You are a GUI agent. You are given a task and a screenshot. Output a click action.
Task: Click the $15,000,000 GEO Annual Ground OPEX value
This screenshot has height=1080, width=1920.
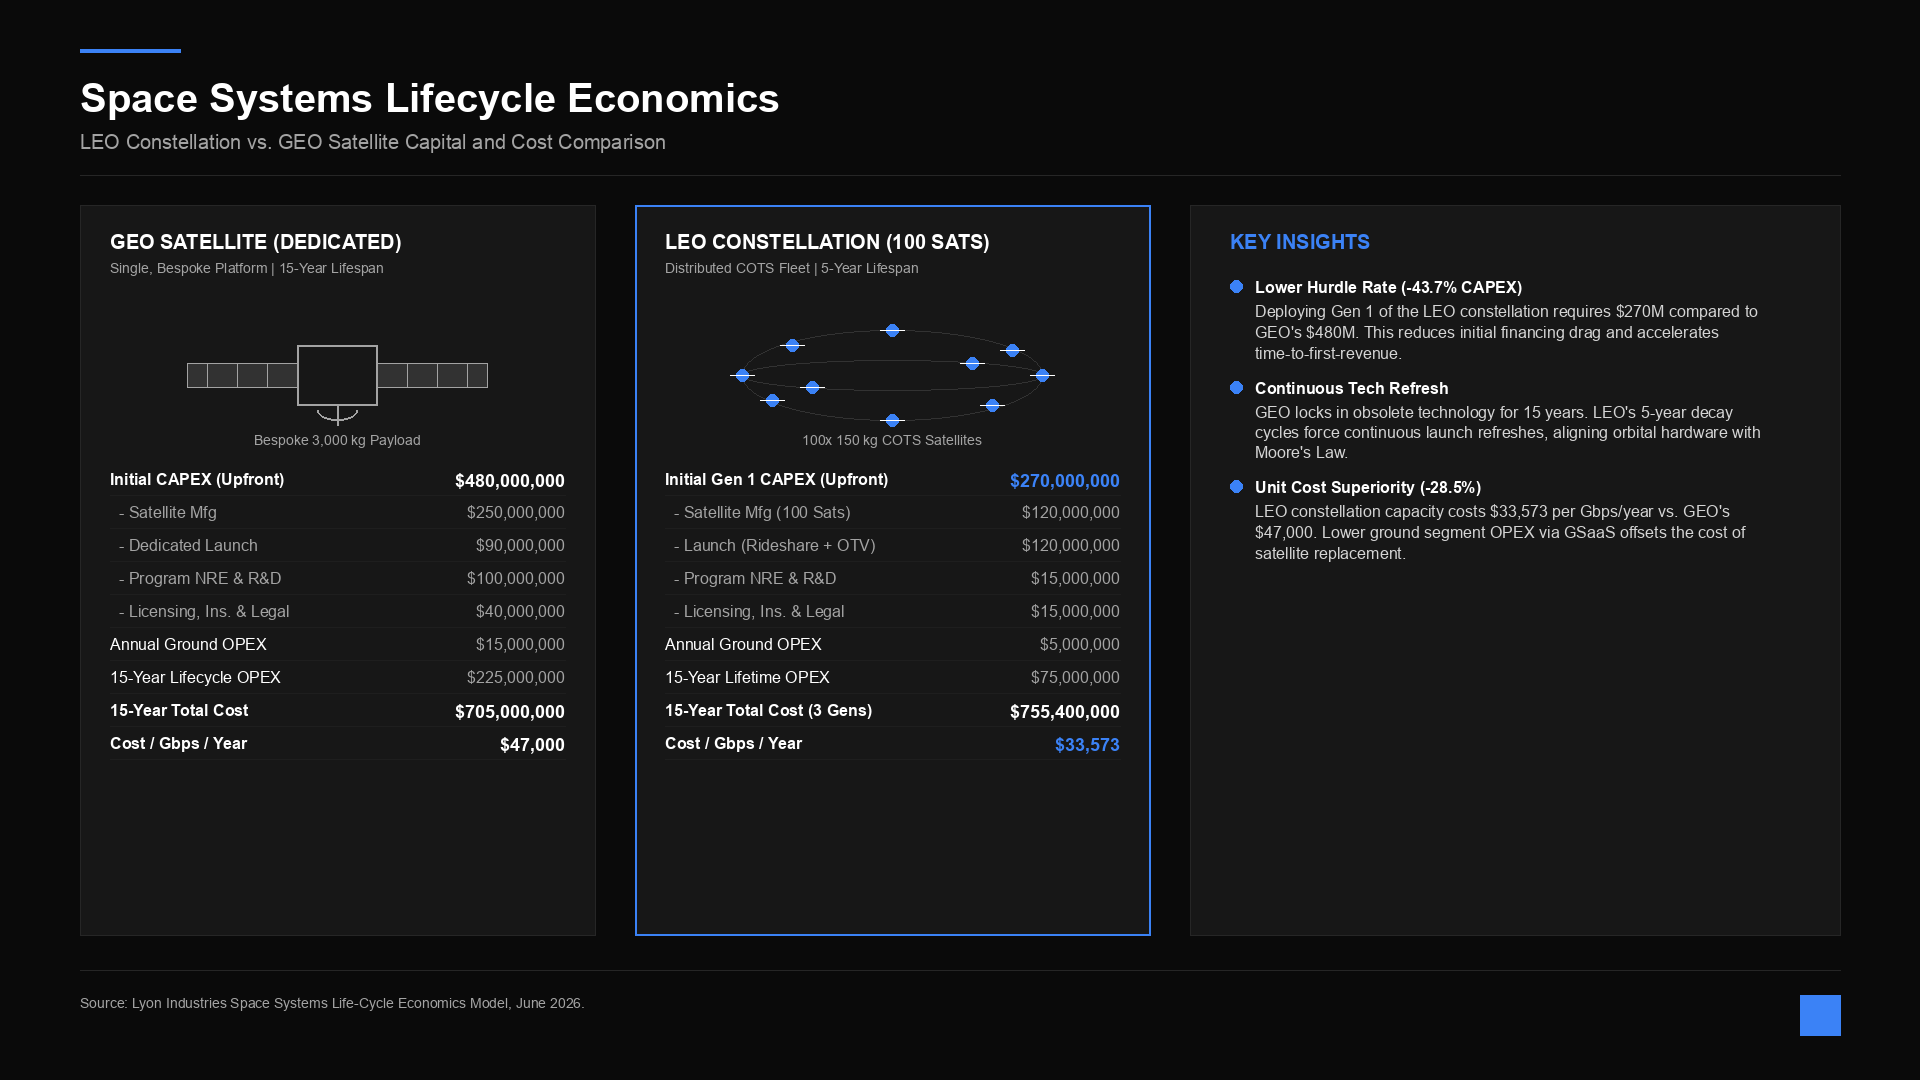tap(520, 644)
